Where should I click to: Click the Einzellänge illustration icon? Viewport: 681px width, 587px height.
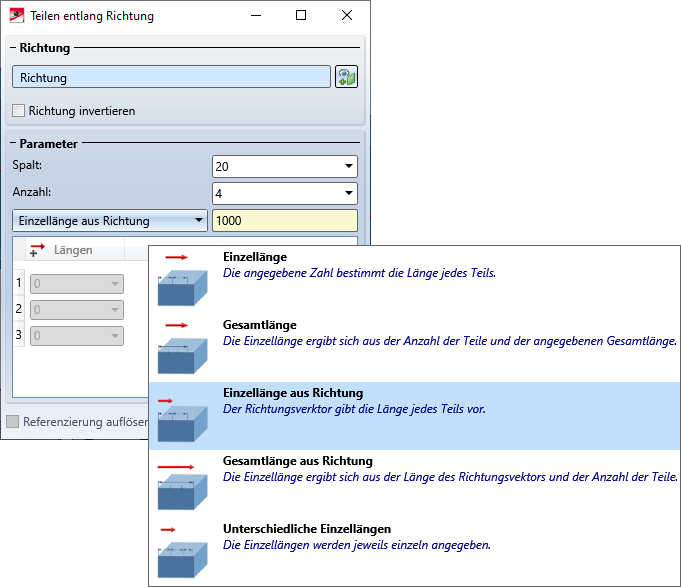(182, 280)
